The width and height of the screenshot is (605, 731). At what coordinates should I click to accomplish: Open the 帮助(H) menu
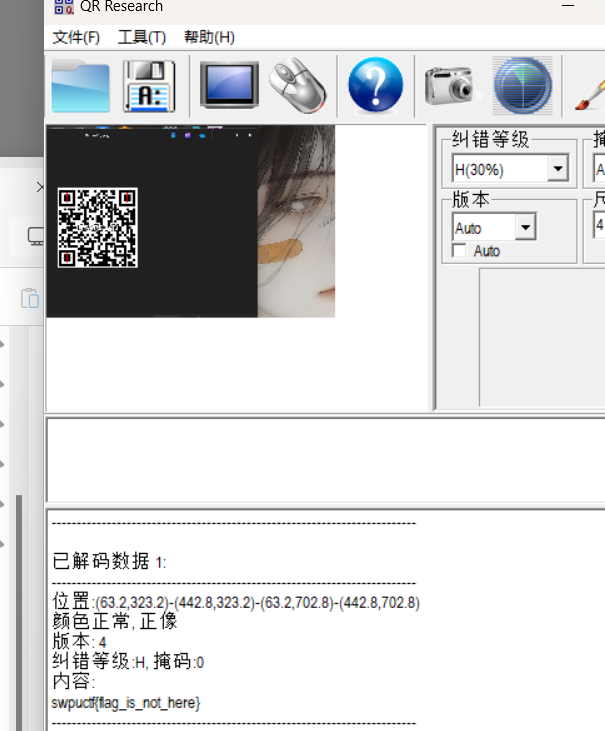pyautogui.click(x=209, y=37)
